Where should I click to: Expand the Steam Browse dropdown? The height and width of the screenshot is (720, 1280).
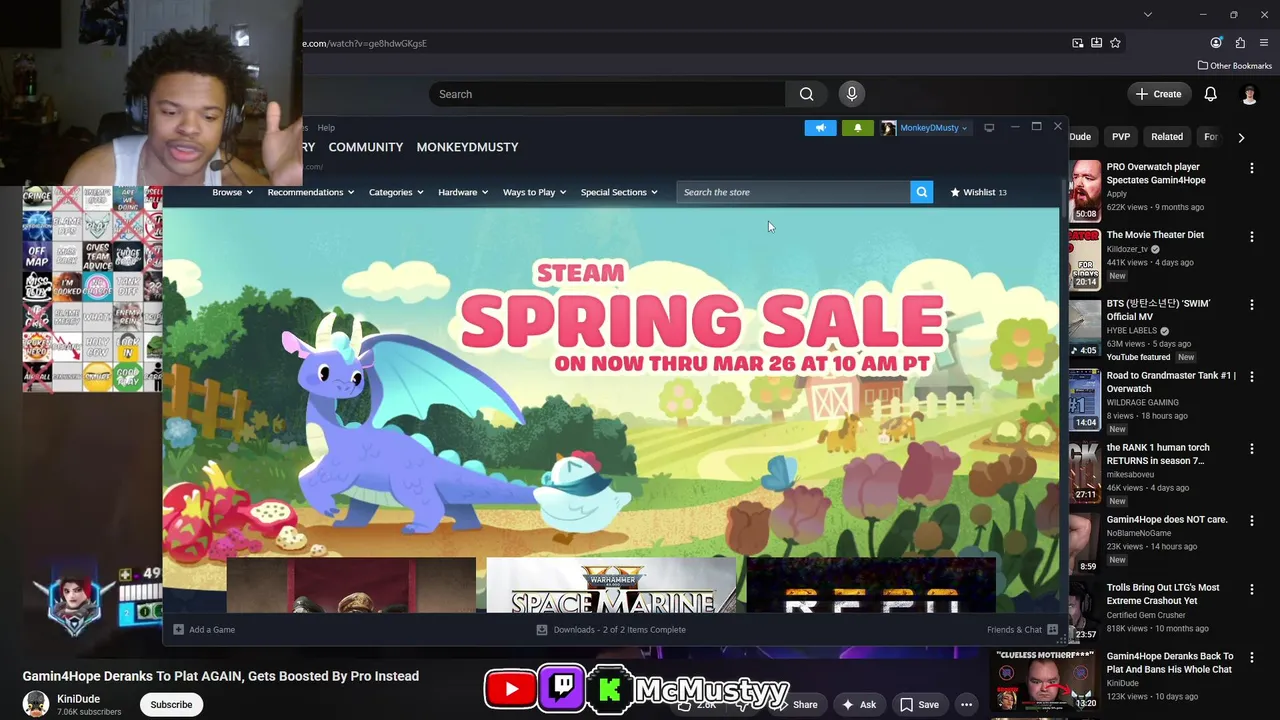tap(232, 192)
